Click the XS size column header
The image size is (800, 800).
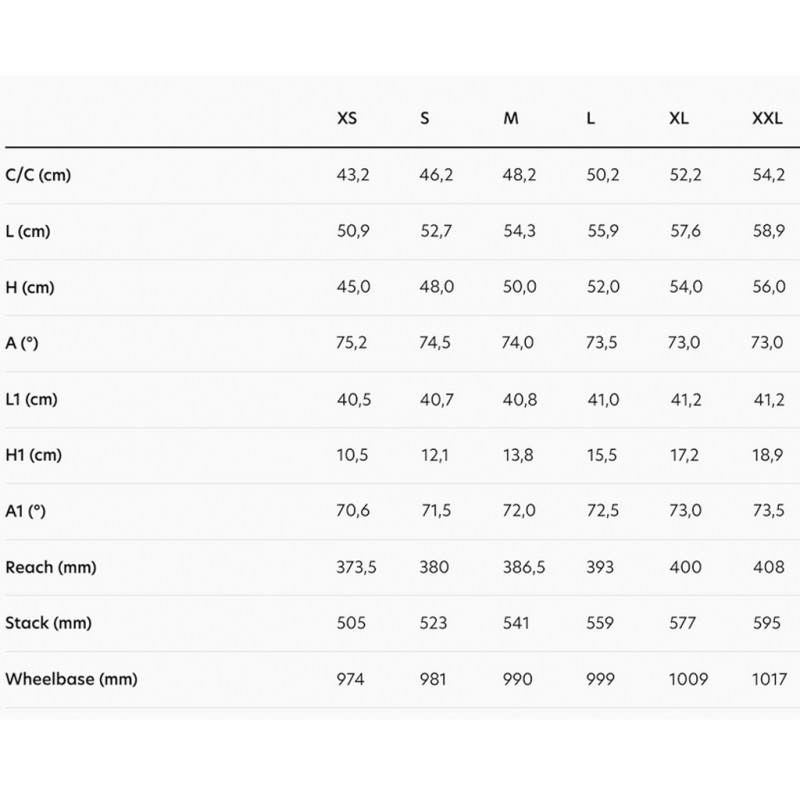tap(347, 118)
